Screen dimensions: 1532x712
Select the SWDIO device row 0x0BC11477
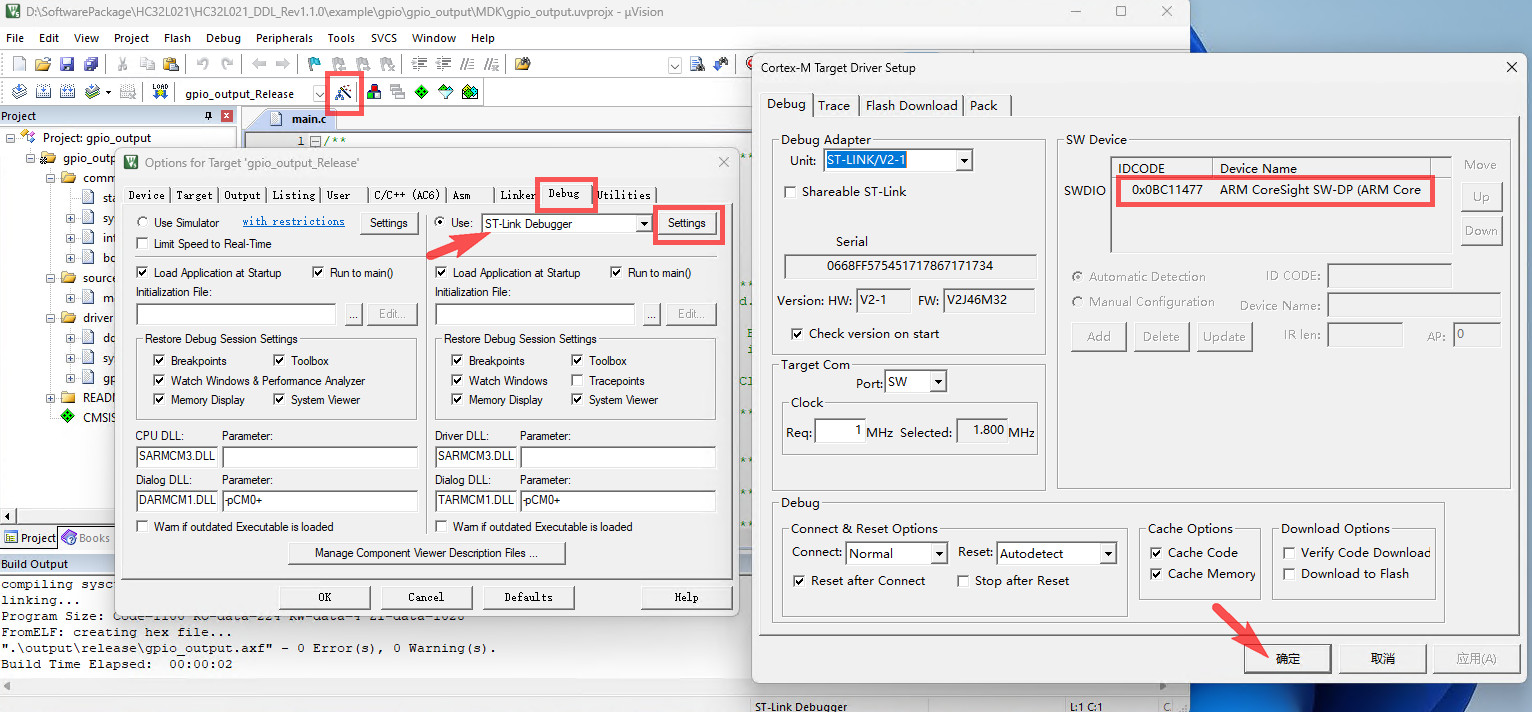point(1276,189)
